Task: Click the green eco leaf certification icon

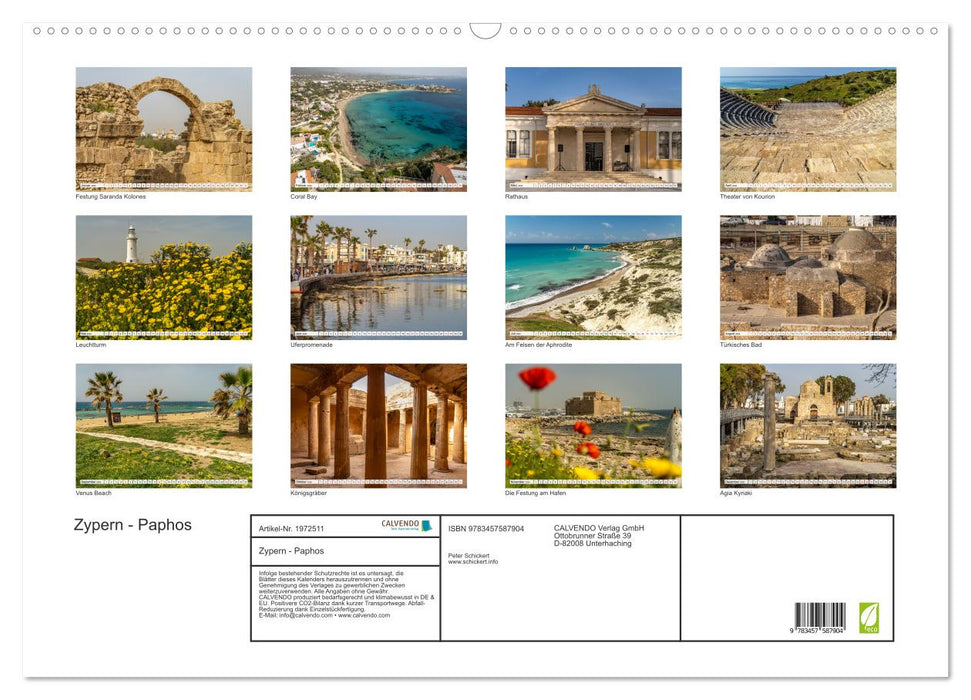Action: point(869,618)
